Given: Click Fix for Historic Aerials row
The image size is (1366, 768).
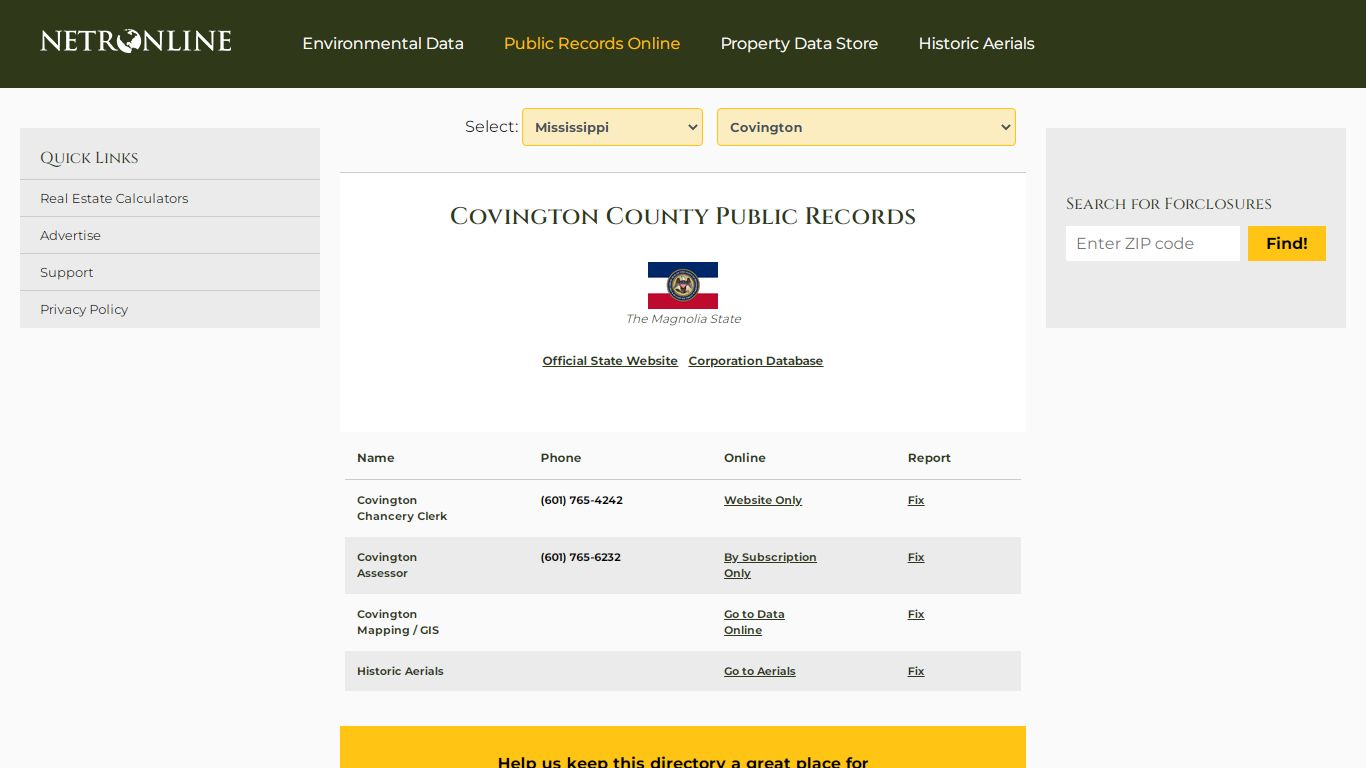Looking at the screenshot, I should (x=916, y=671).
